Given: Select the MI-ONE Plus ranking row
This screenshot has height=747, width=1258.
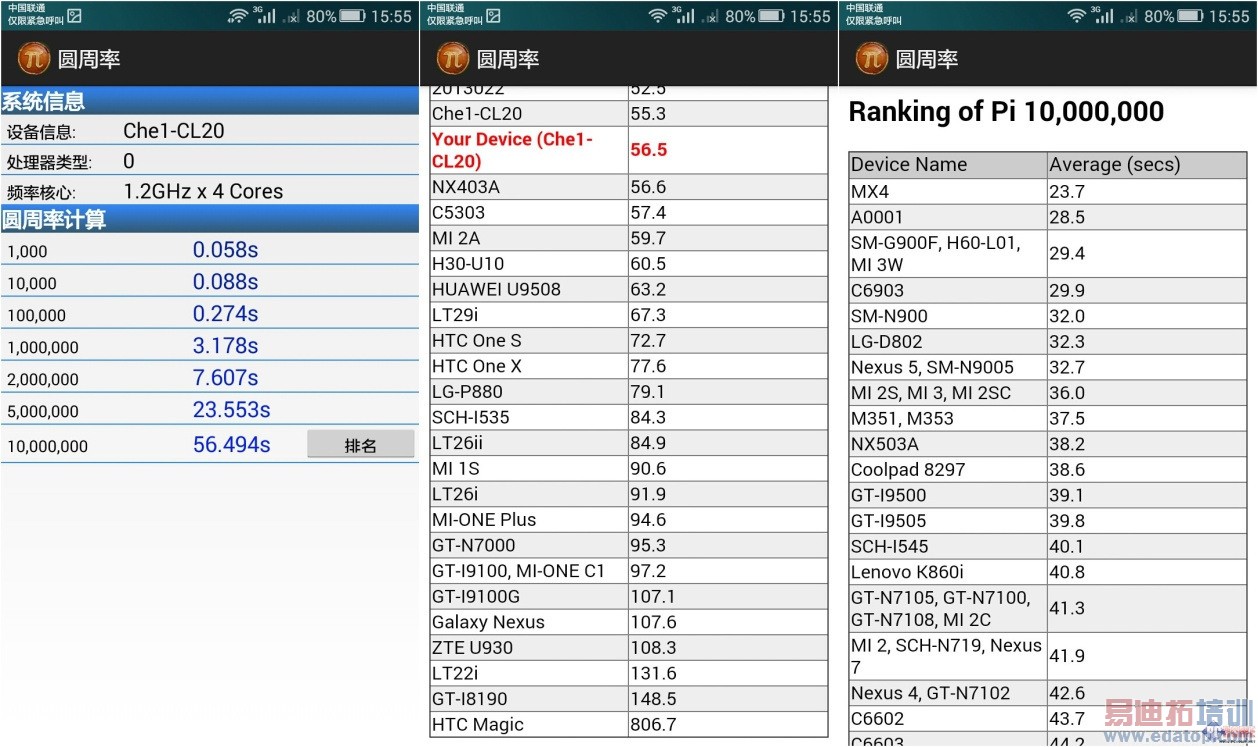Looking at the screenshot, I should (629, 519).
